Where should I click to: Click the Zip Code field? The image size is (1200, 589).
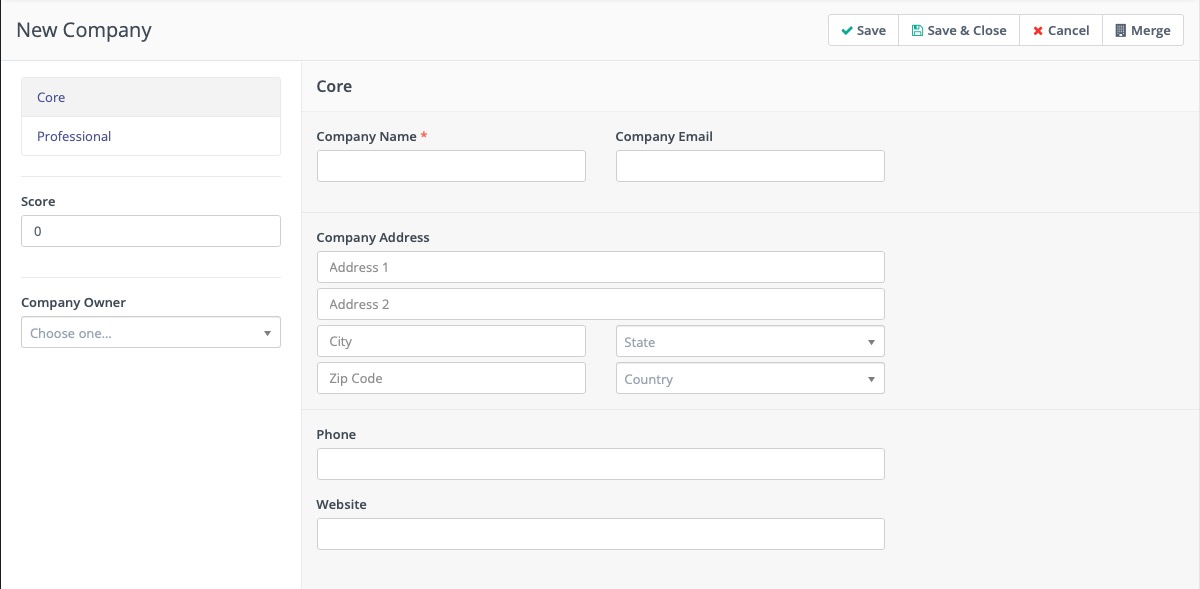450,378
